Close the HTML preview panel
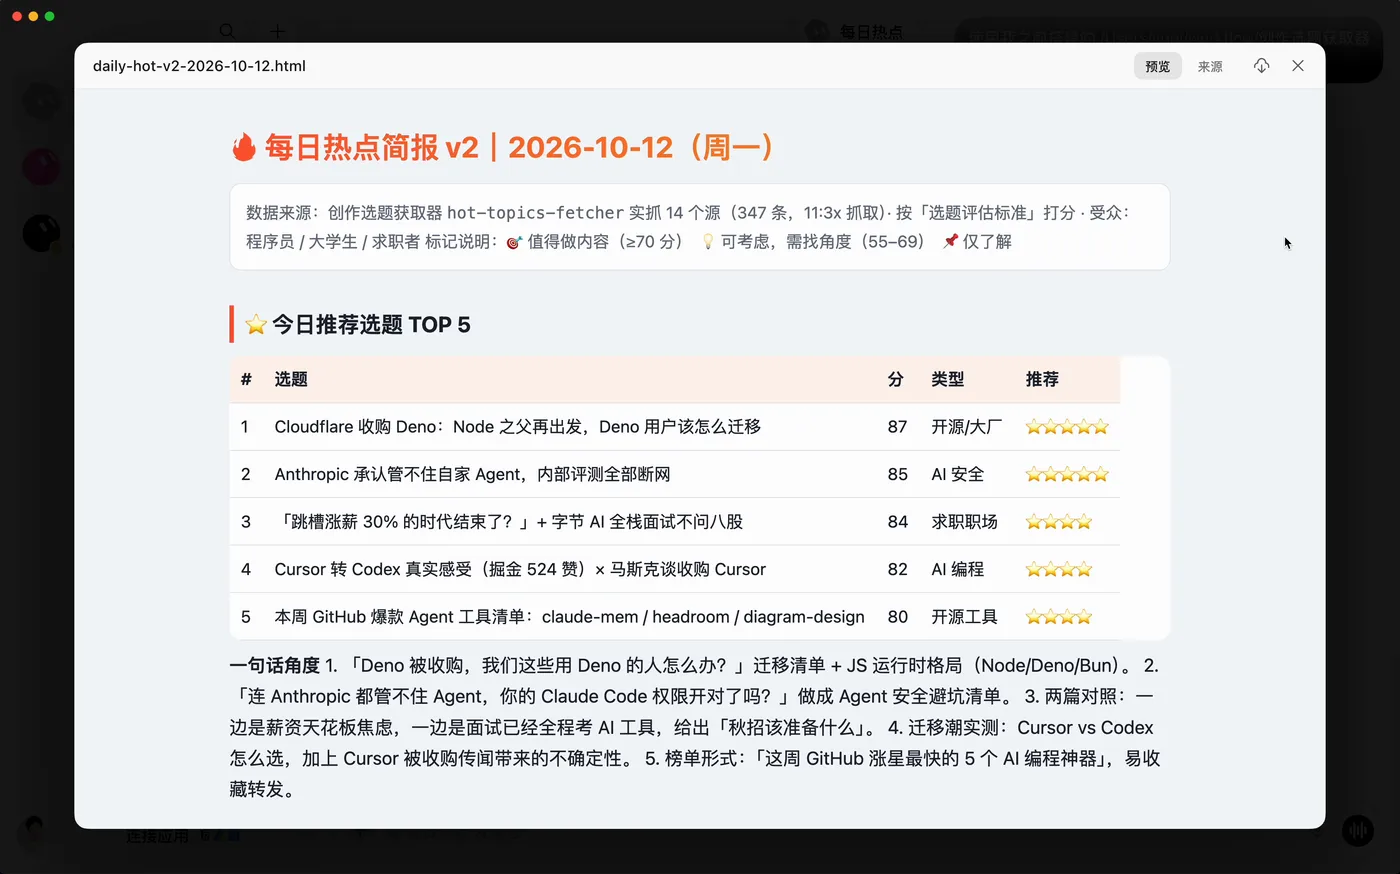1400x874 pixels. pos(1298,66)
